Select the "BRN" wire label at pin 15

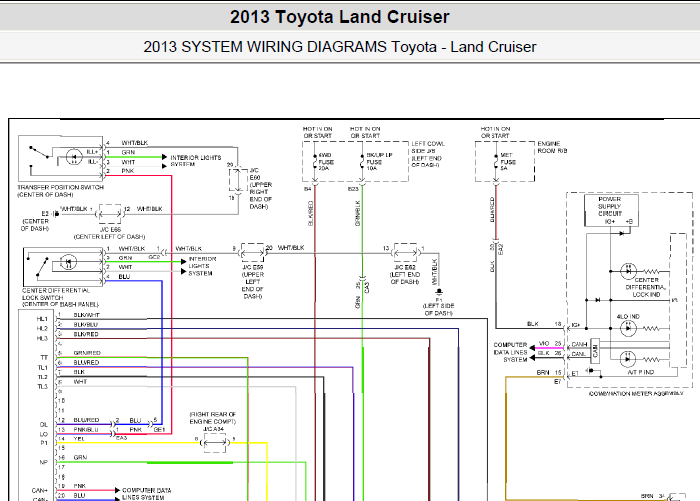pos(543,372)
